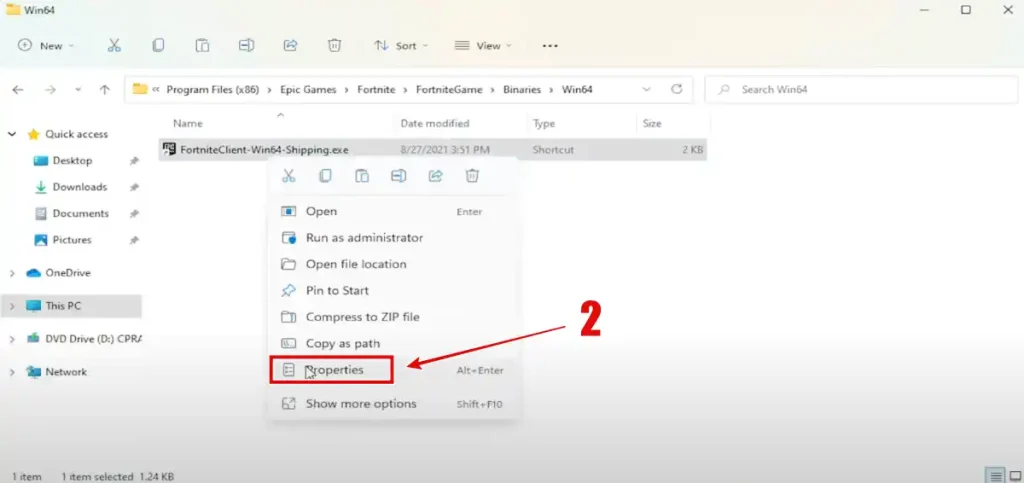The image size is (1024, 483).
Task: Choose Open from the context menu
Action: pos(392,211)
